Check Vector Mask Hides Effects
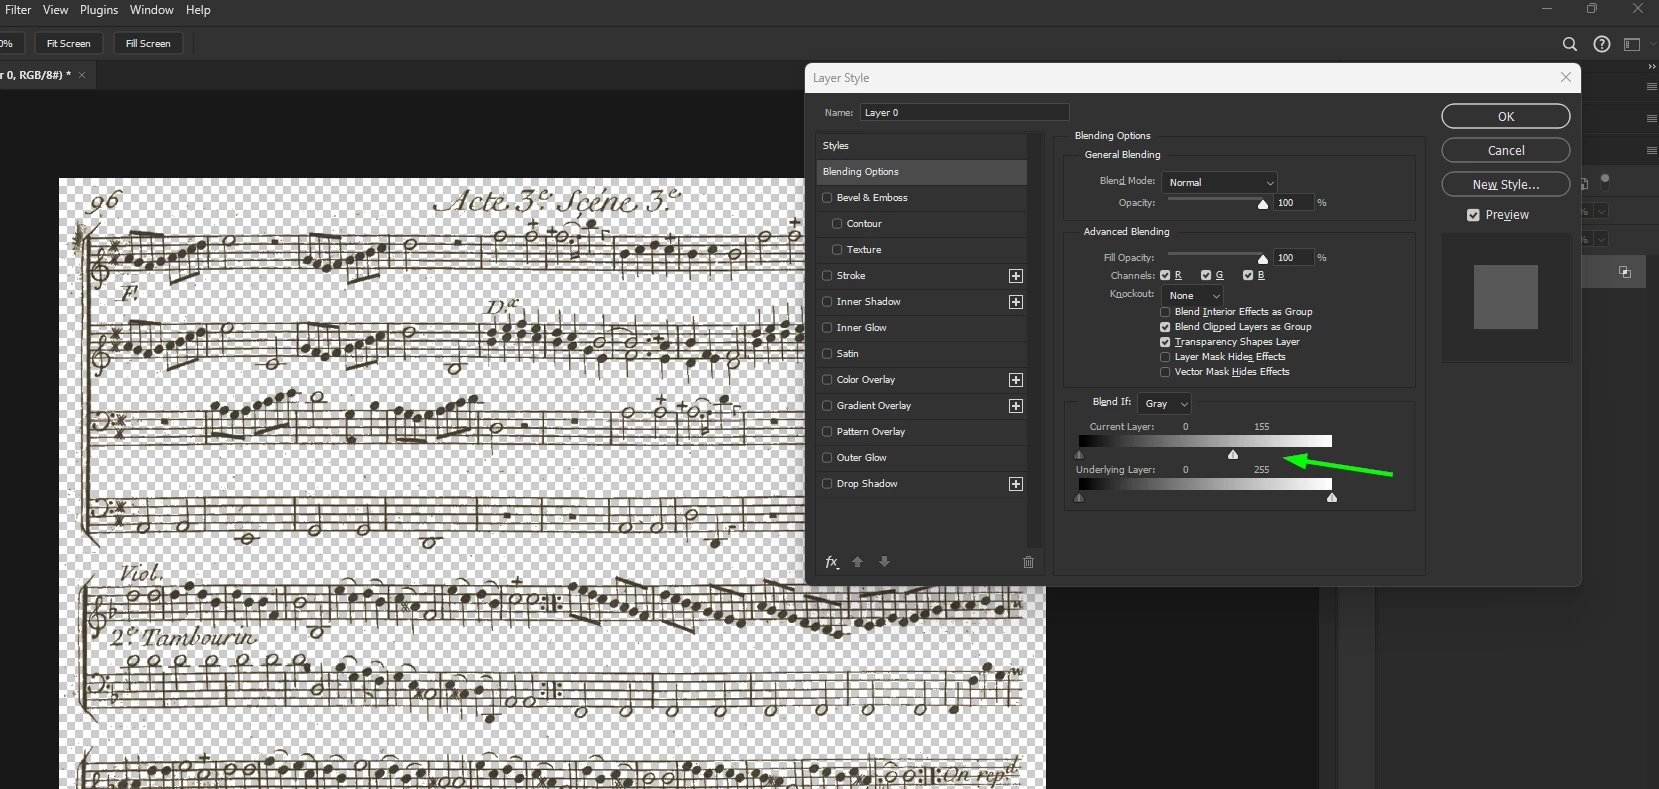 tap(1165, 372)
